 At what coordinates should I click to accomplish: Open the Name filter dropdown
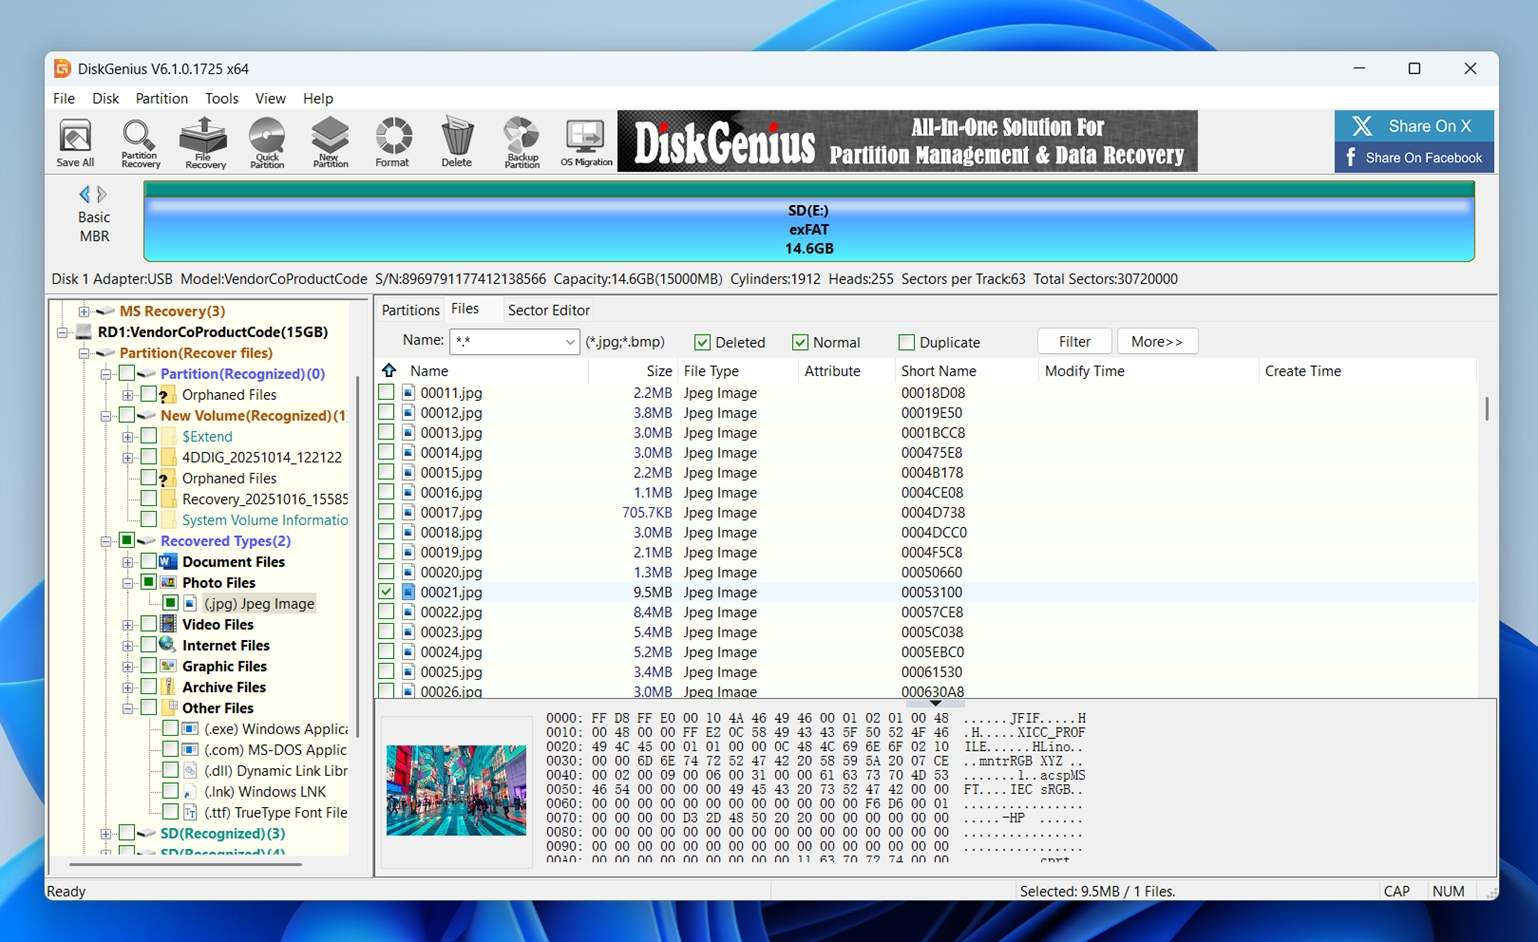(x=568, y=341)
